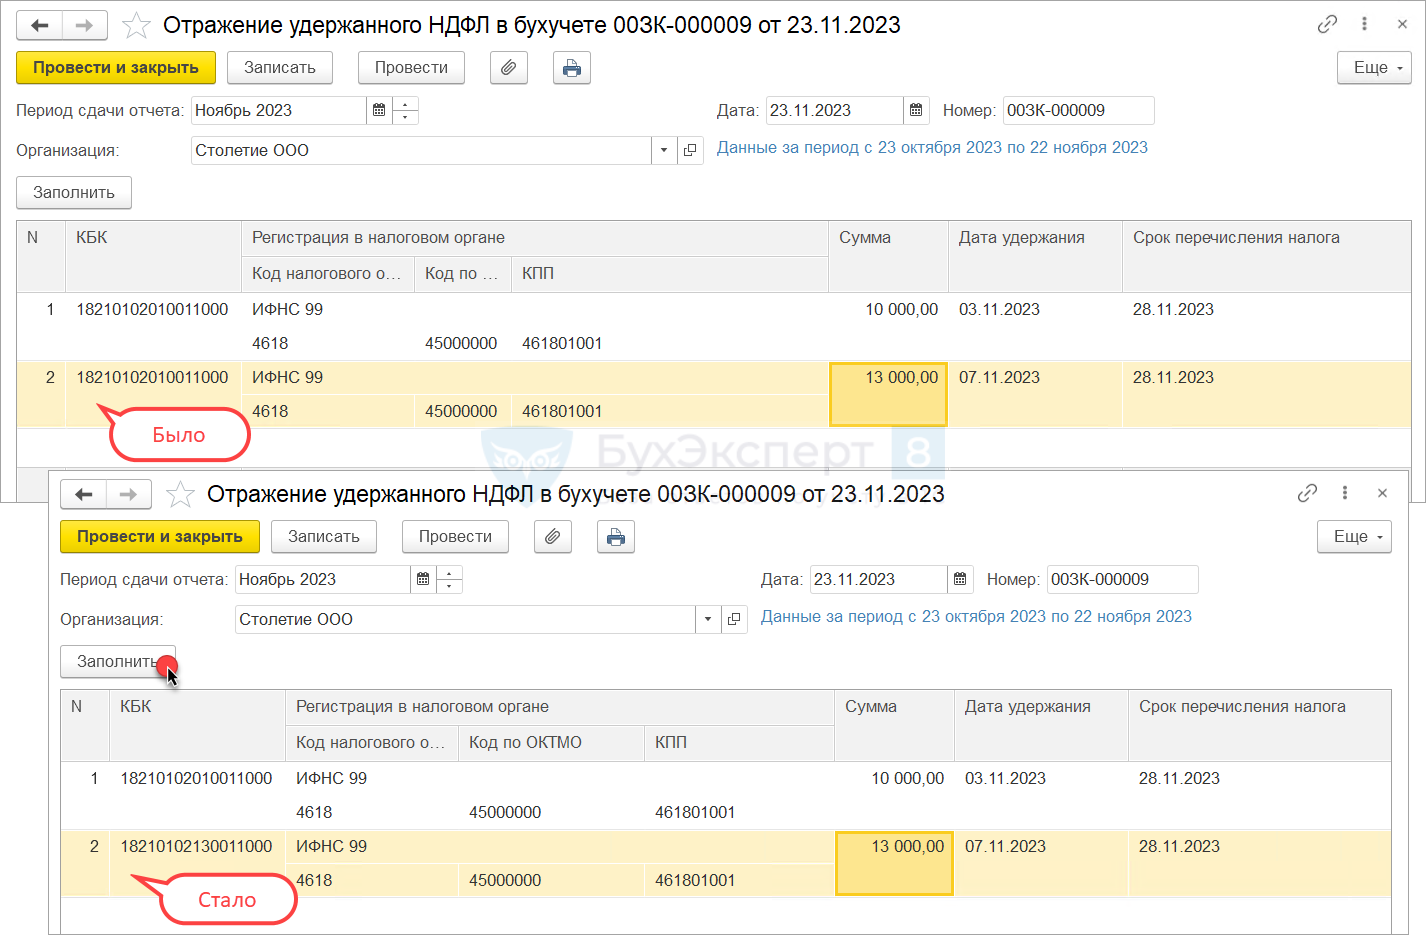Select sum cell 13 000,00 in upper window
The height and width of the screenshot is (935, 1426).
[x=888, y=394]
